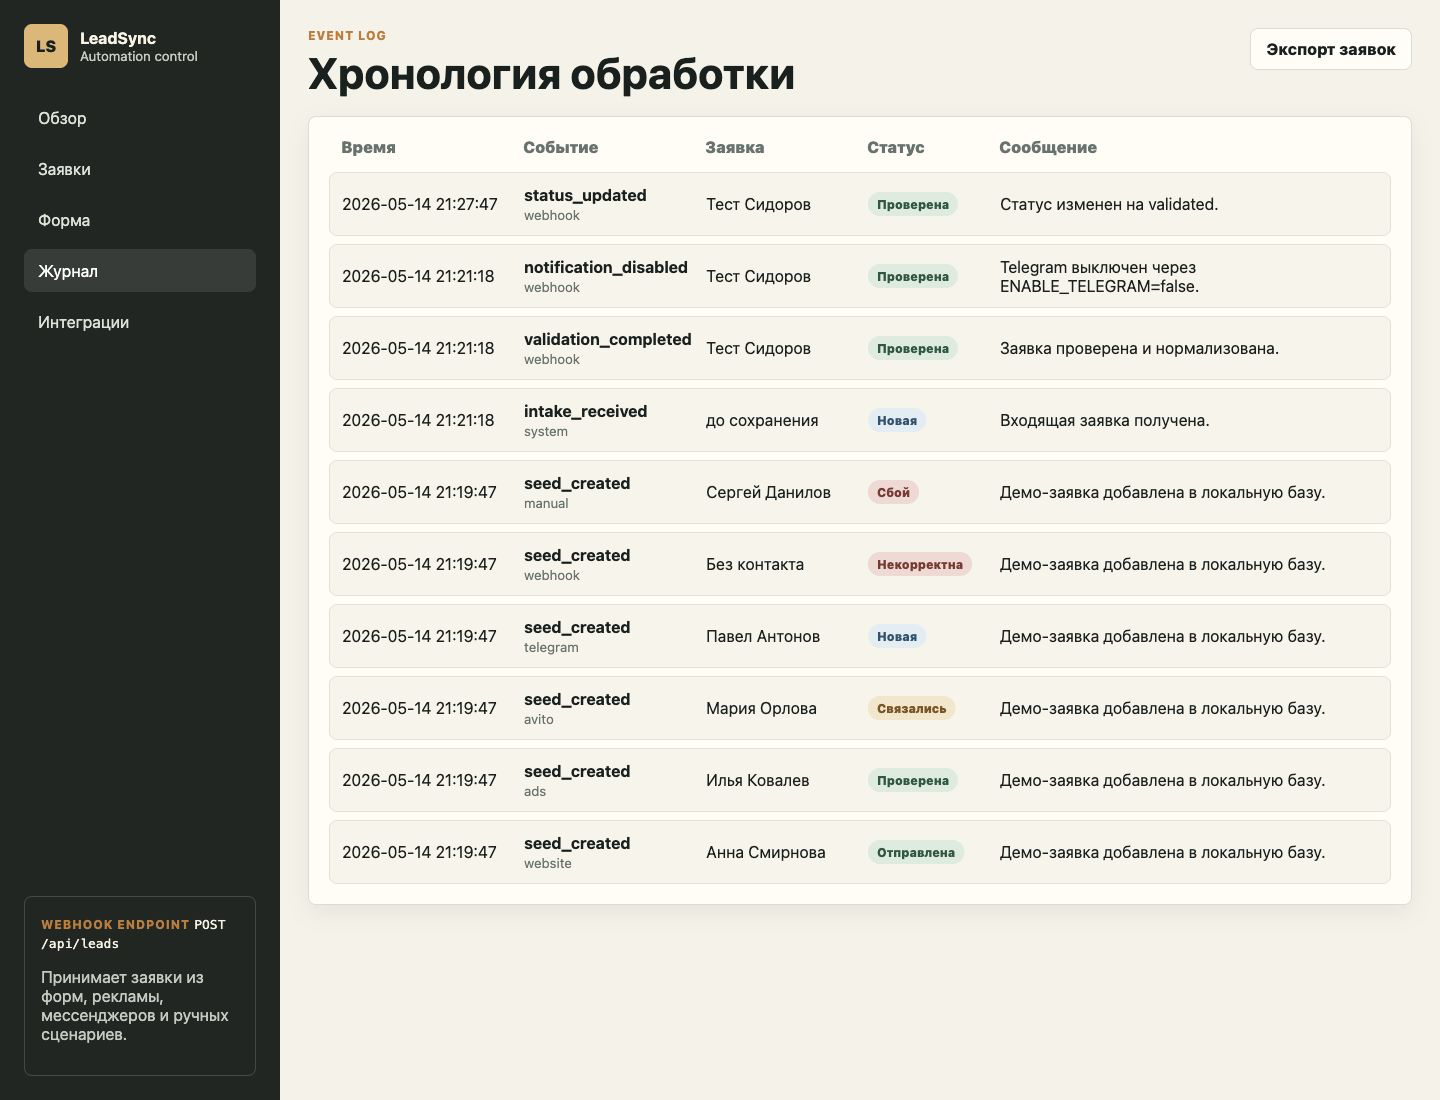Click the Статус column header
Viewport: 1440px width, 1100px height.
tap(895, 147)
